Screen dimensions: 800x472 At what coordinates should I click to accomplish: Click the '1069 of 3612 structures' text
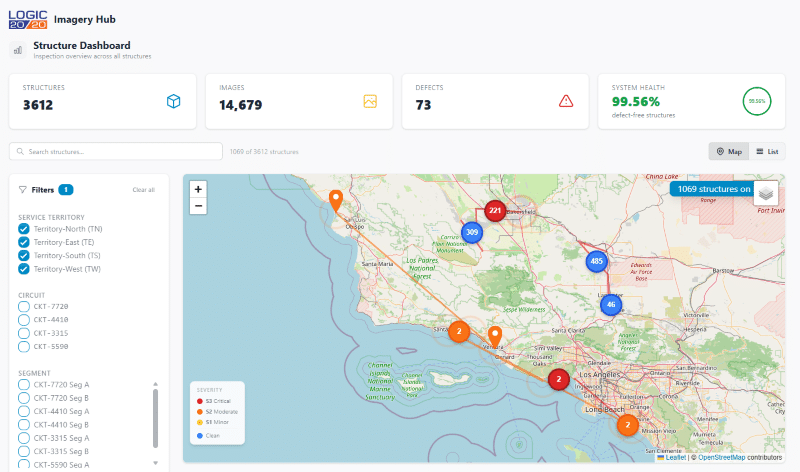pyautogui.click(x=264, y=152)
